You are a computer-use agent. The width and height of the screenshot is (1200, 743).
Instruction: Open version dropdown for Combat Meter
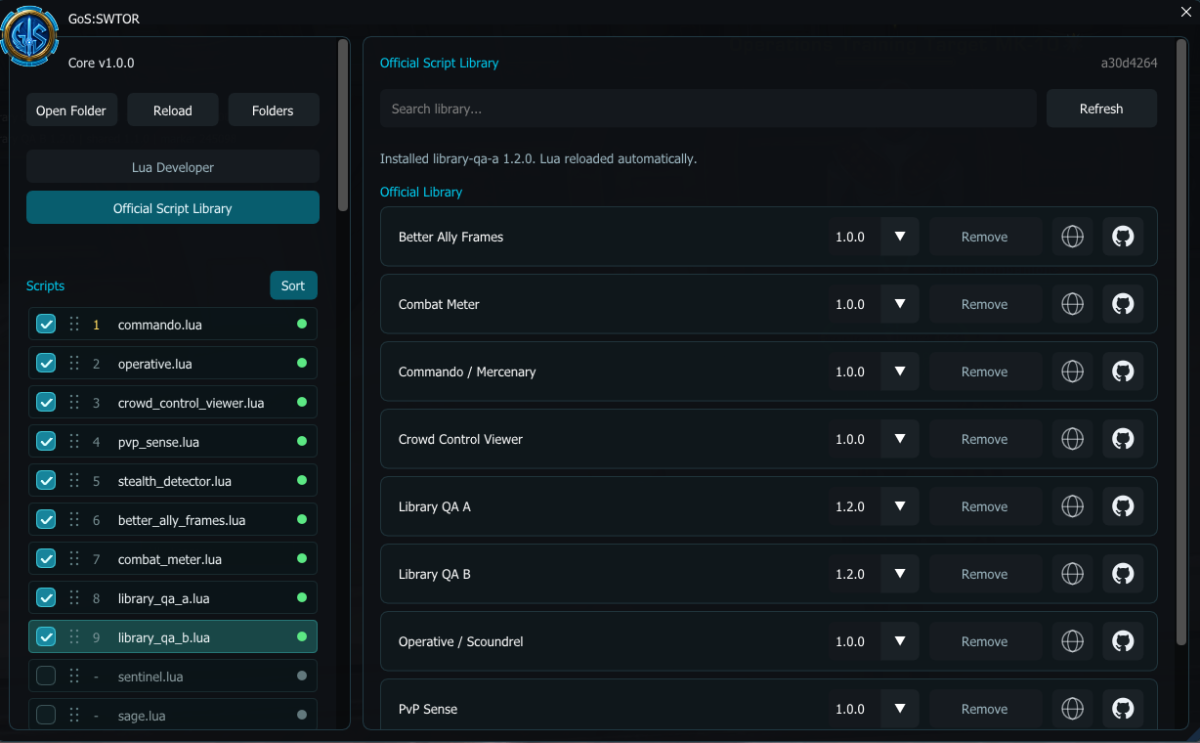point(900,304)
